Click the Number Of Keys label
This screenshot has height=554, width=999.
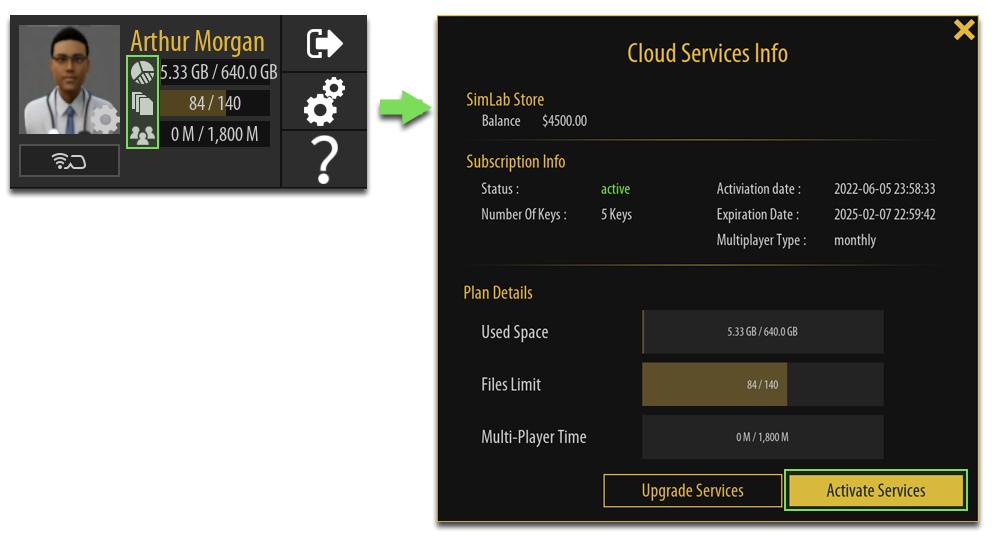524,215
